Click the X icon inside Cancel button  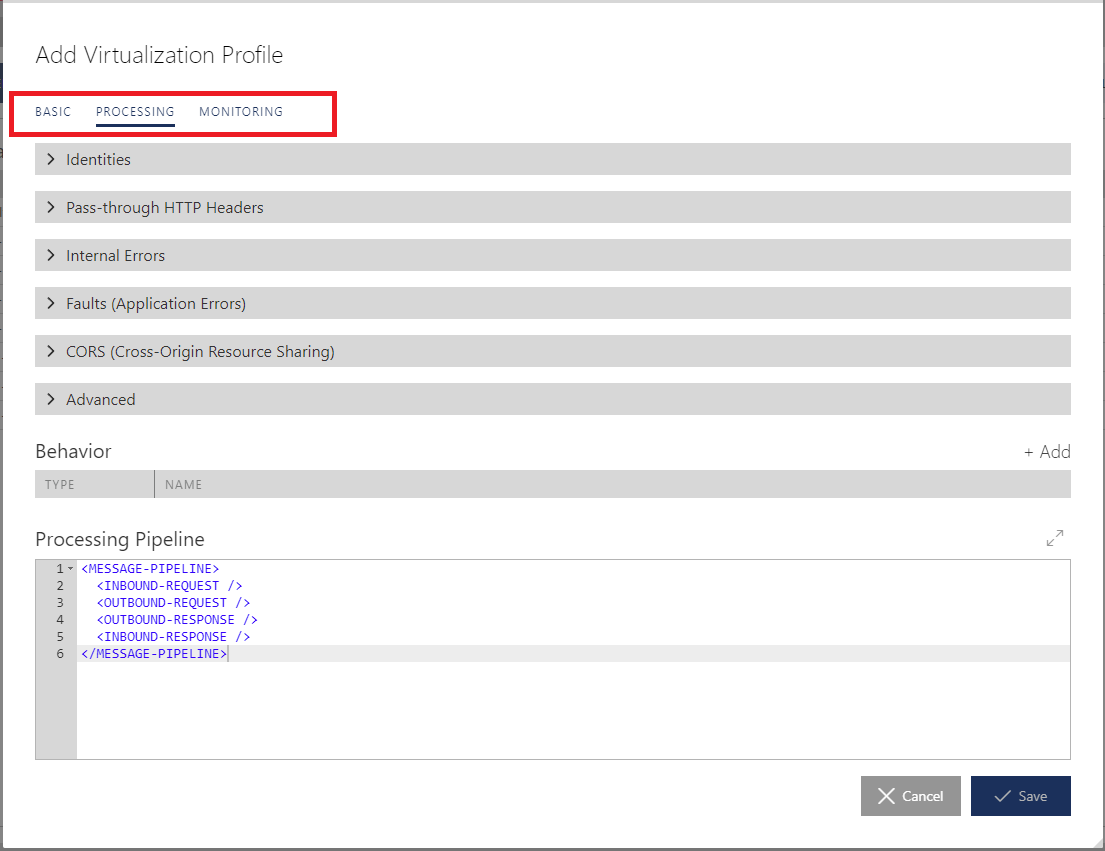(x=888, y=796)
